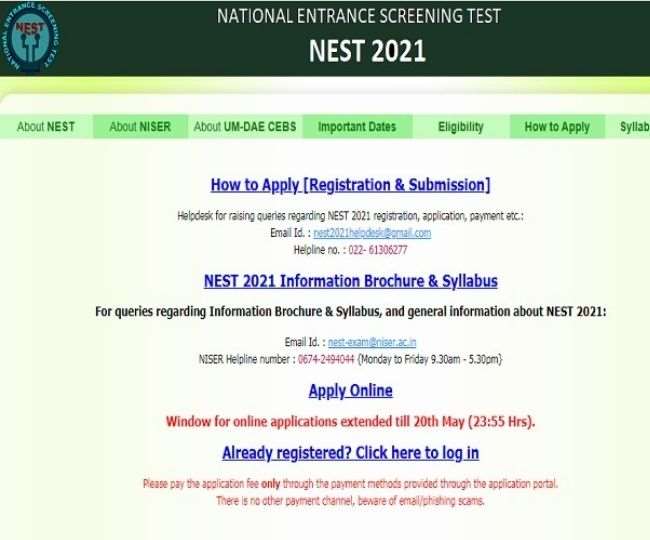Click the nest-exam@niser.ac.in email link
The width and height of the screenshot is (650, 540).
[x=372, y=342]
